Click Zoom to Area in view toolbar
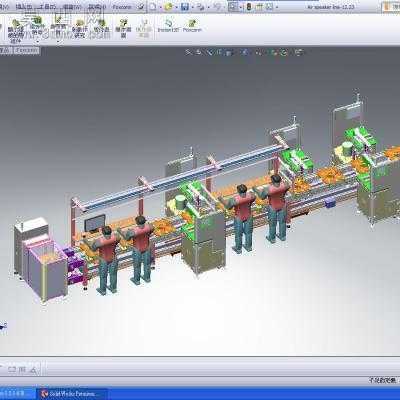This screenshot has height=400, width=400. [198, 52]
